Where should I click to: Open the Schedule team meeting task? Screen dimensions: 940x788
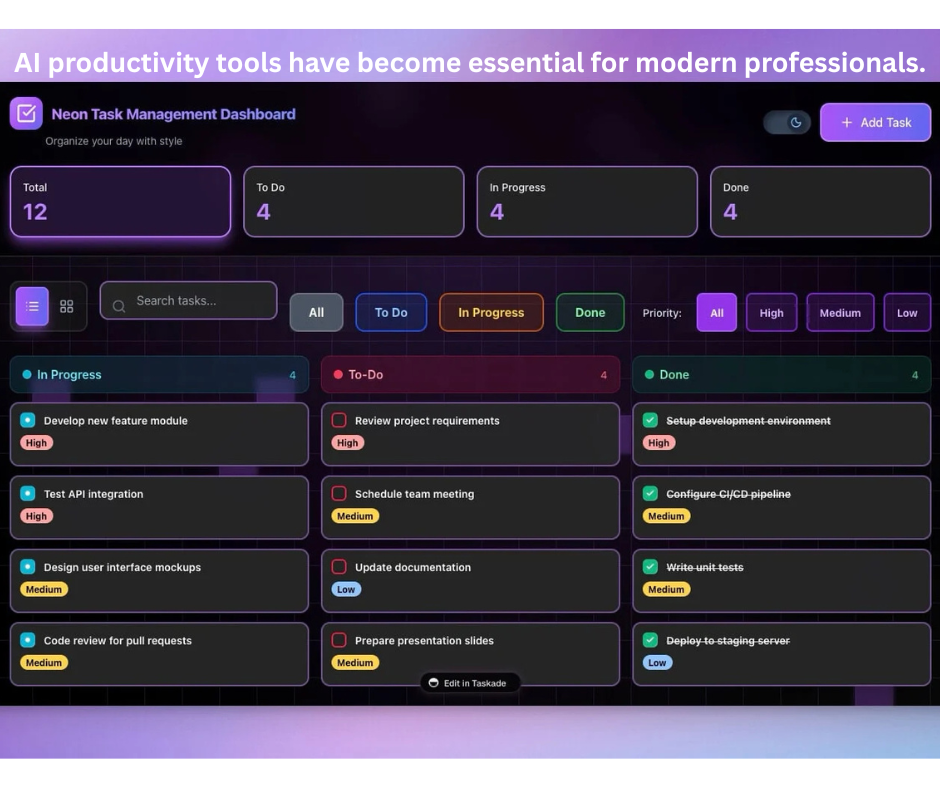pyautogui.click(x=471, y=507)
